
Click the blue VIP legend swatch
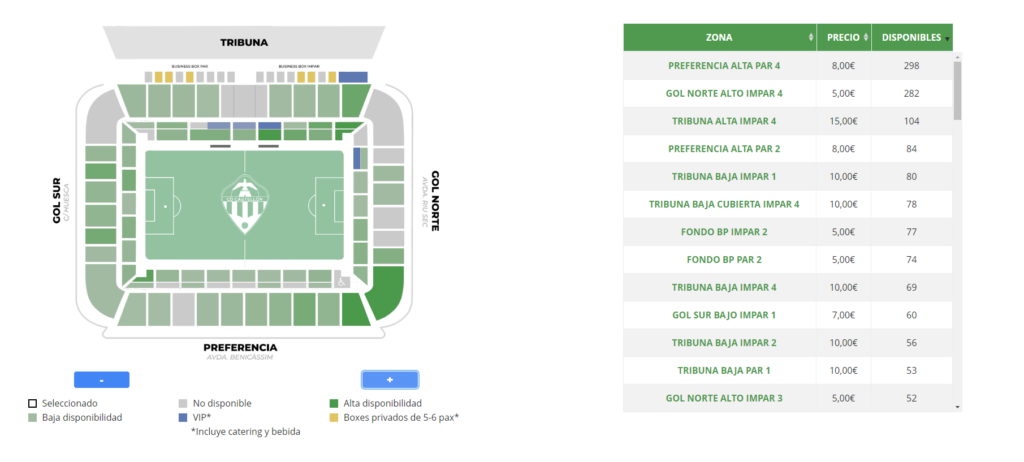182,417
